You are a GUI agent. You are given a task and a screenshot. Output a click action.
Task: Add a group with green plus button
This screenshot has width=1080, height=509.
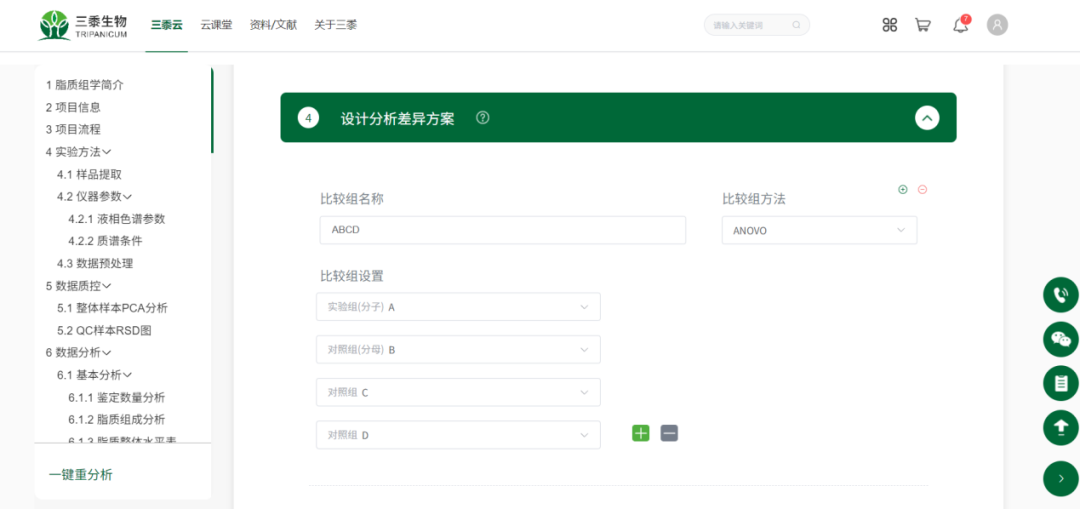pyautogui.click(x=640, y=433)
